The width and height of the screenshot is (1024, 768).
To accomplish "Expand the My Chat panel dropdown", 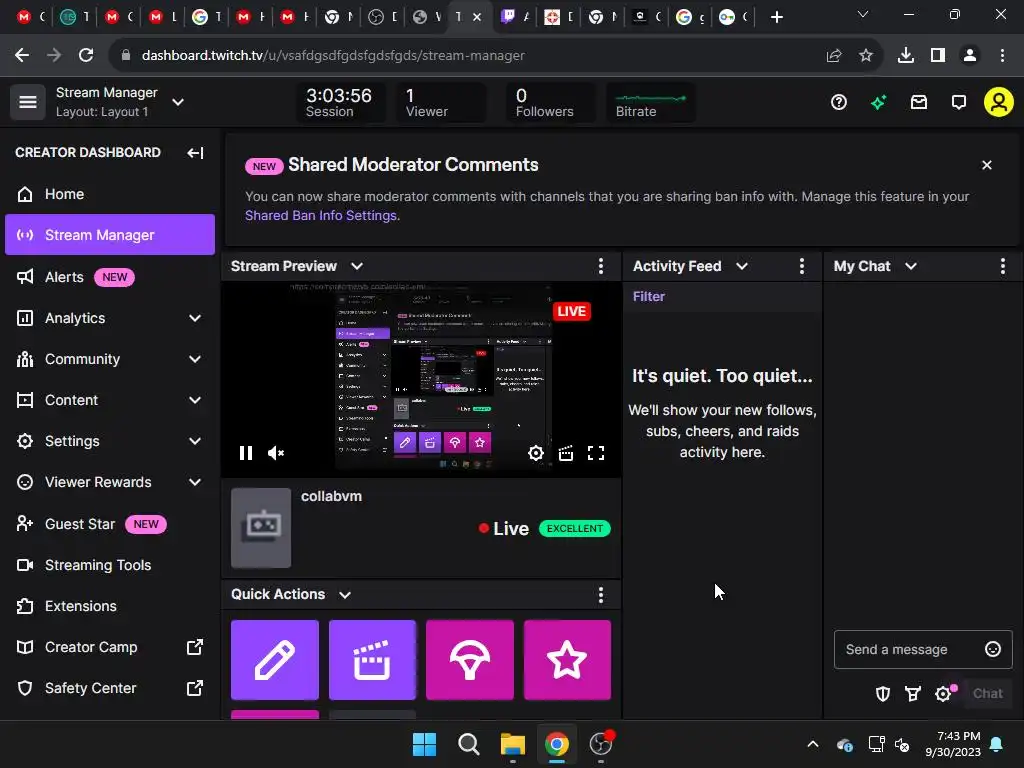I will pos(911,266).
